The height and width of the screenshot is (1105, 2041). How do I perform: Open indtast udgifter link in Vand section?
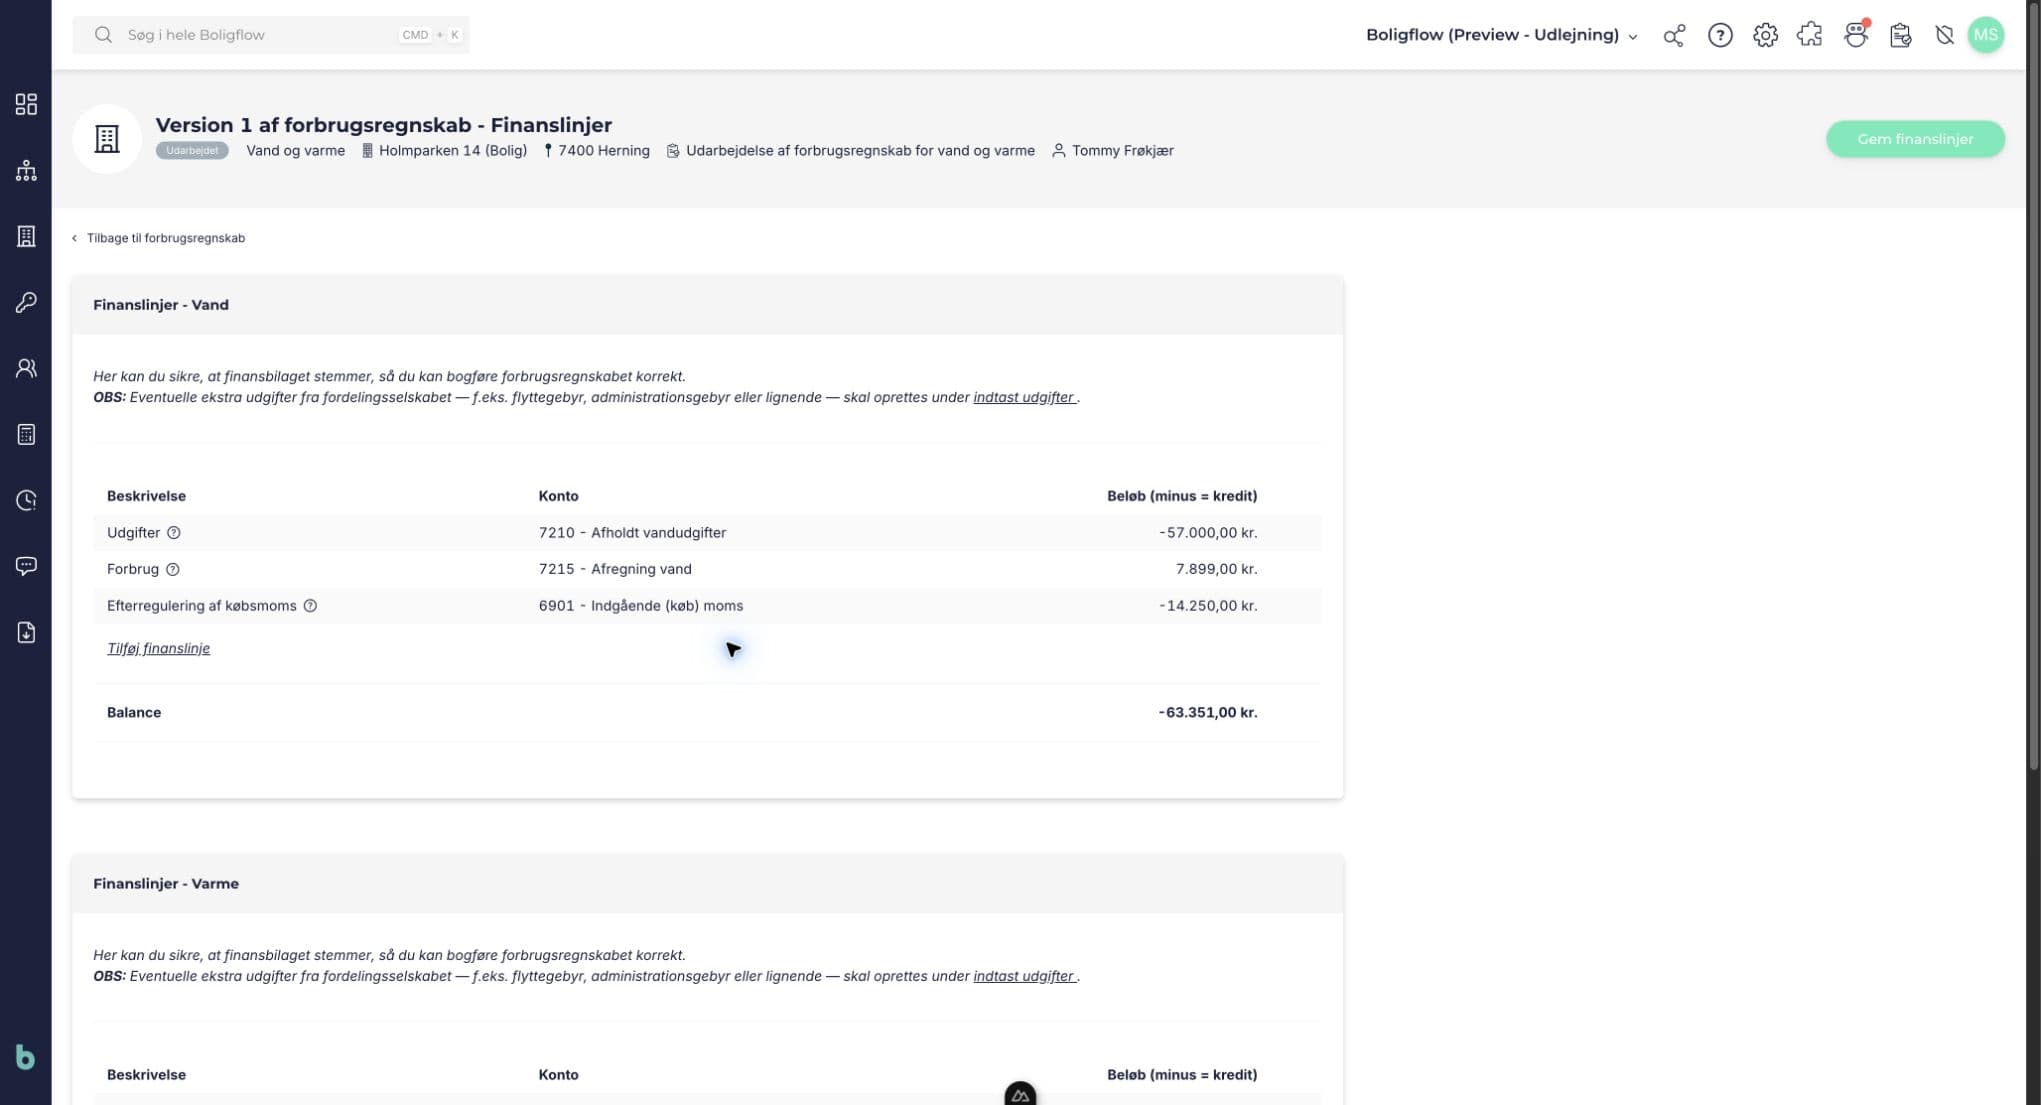click(1024, 397)
